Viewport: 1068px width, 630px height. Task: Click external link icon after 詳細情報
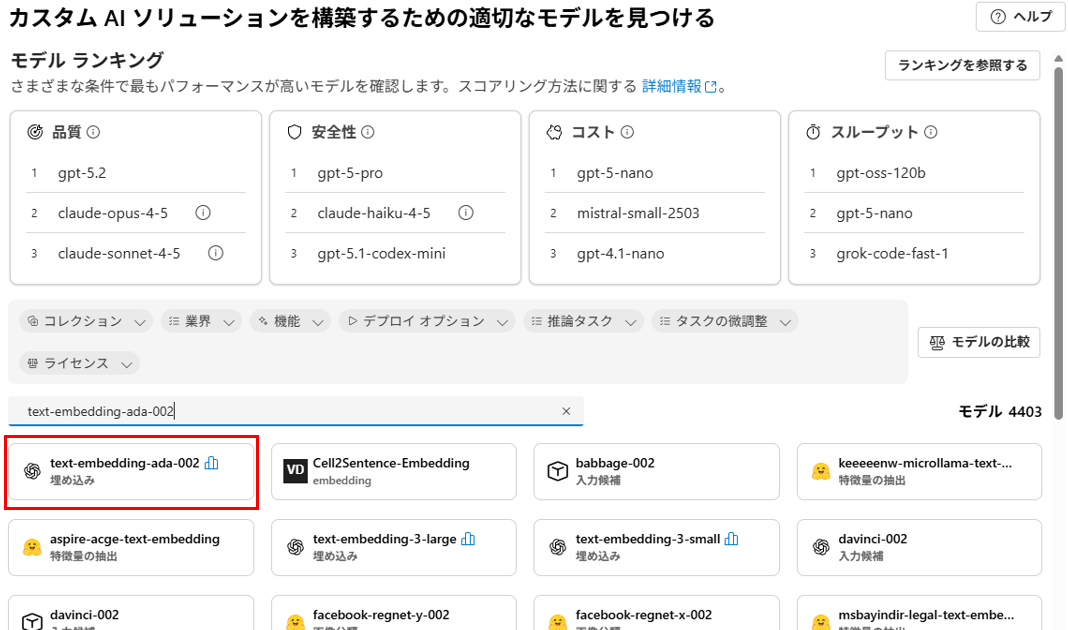(711, 87)
